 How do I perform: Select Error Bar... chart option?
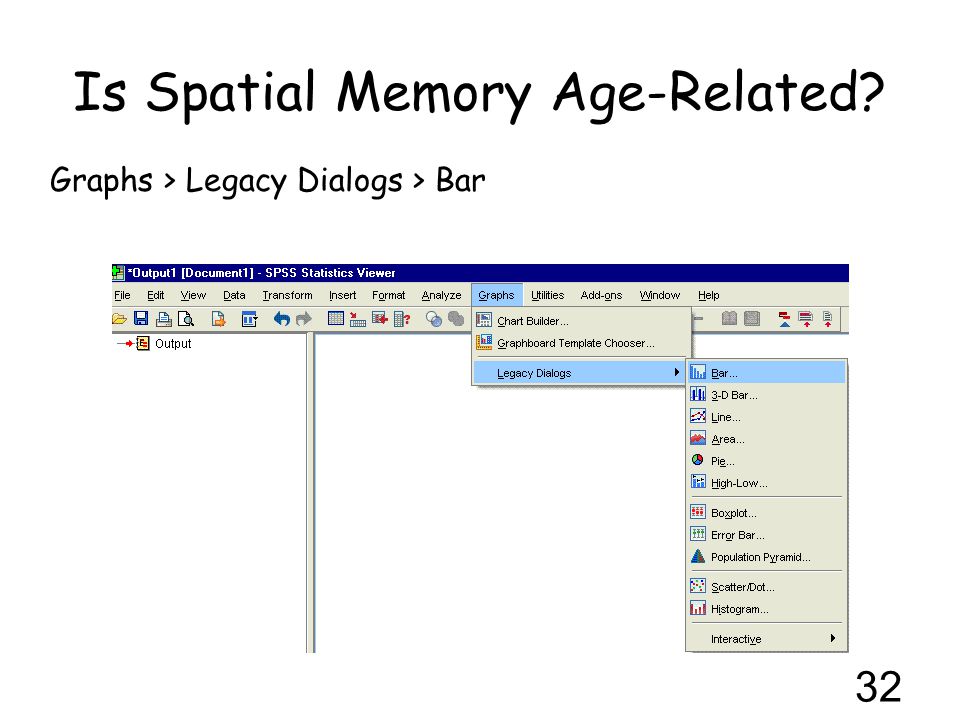pos(767,535)
